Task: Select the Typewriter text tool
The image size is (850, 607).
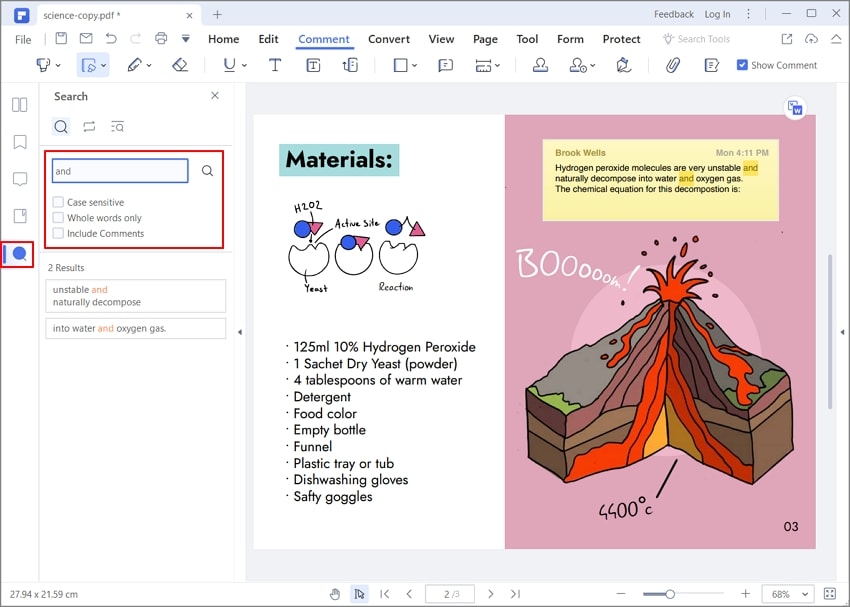Action: 275,65
